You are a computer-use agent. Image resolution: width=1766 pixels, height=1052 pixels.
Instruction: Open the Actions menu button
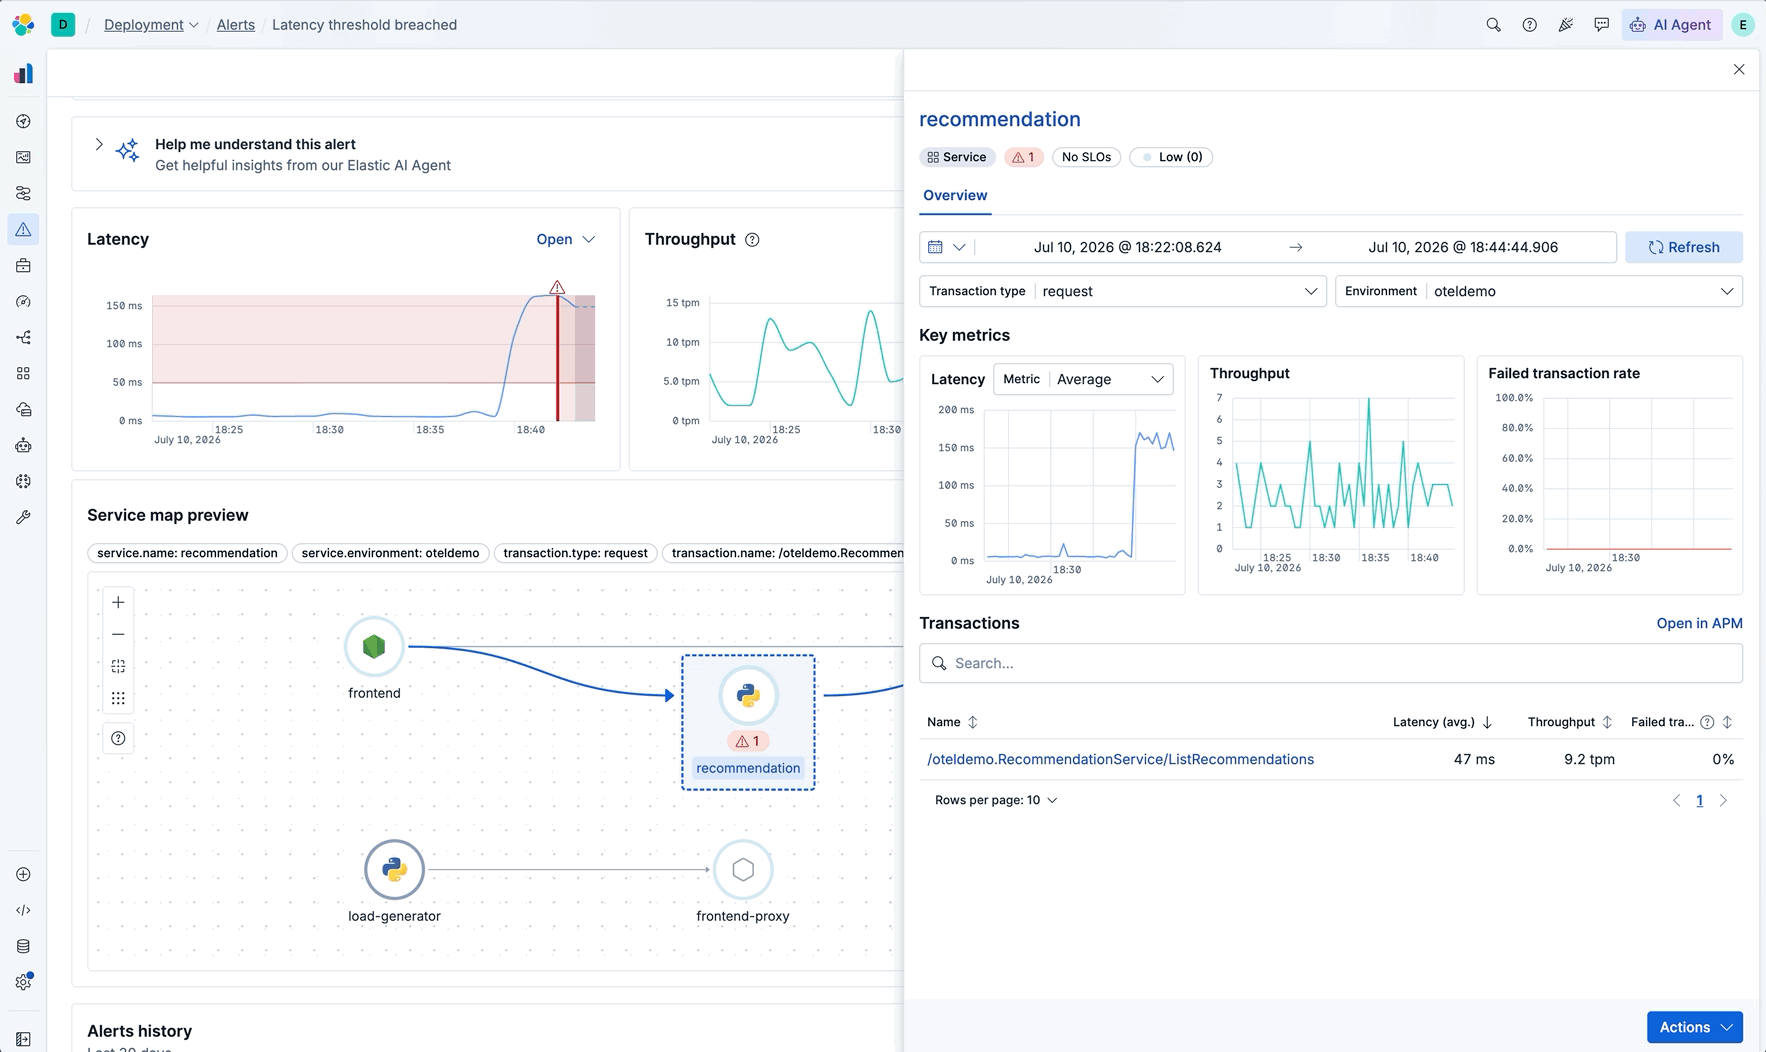click(1695, 1027)
